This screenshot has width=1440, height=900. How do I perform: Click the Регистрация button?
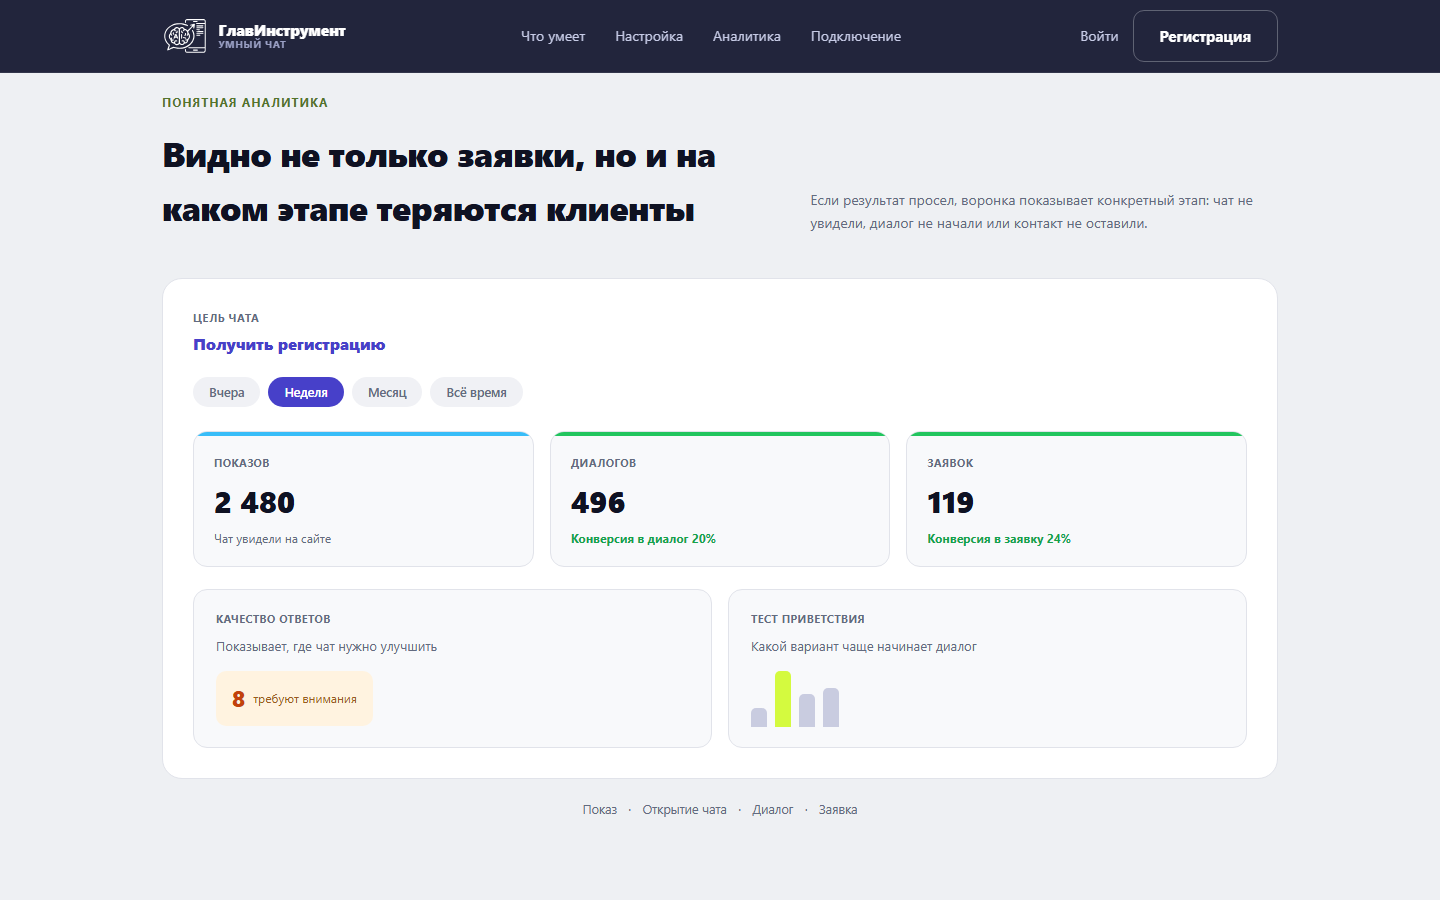point(1205,36)
